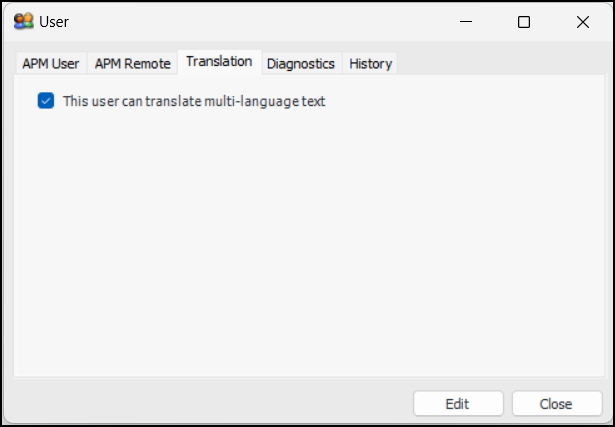The height and width of the screenshot is (427, 615).
Task: Open the APM Remote tab
Action: point(133,63)
